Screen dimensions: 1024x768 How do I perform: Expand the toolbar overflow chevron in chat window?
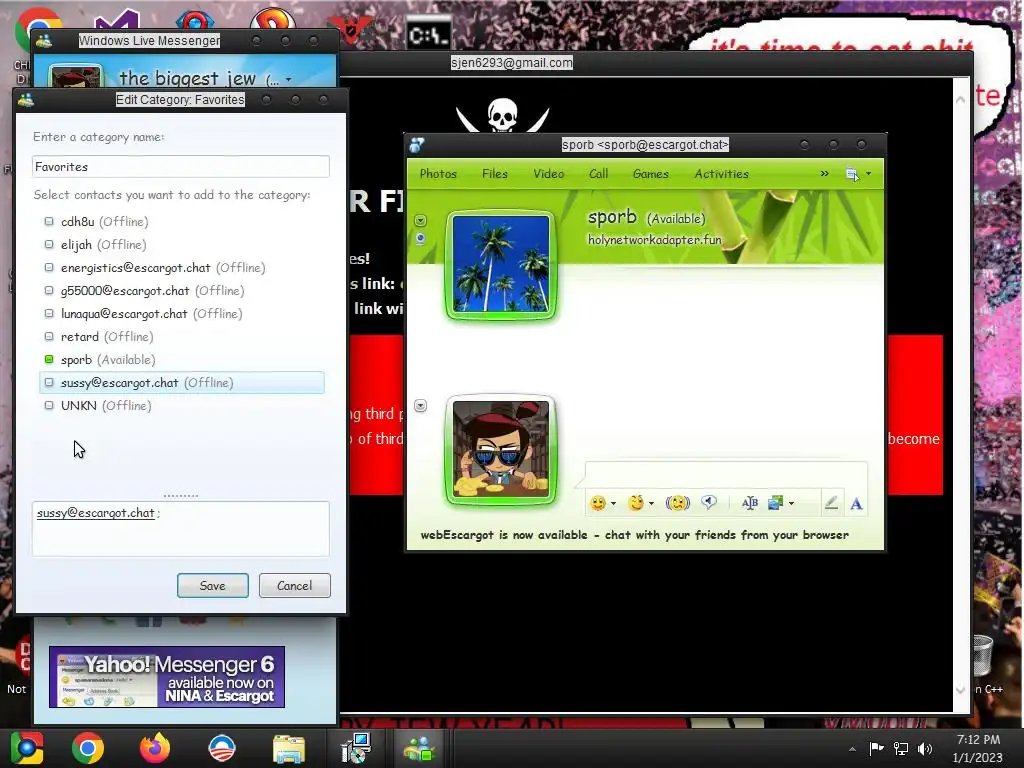825,174
